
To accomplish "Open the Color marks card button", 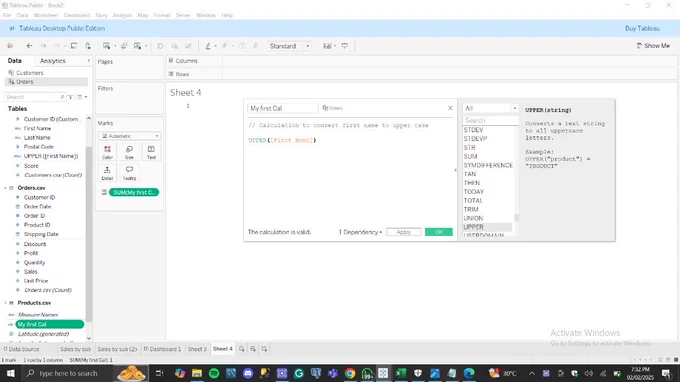I will click(107, 152).
